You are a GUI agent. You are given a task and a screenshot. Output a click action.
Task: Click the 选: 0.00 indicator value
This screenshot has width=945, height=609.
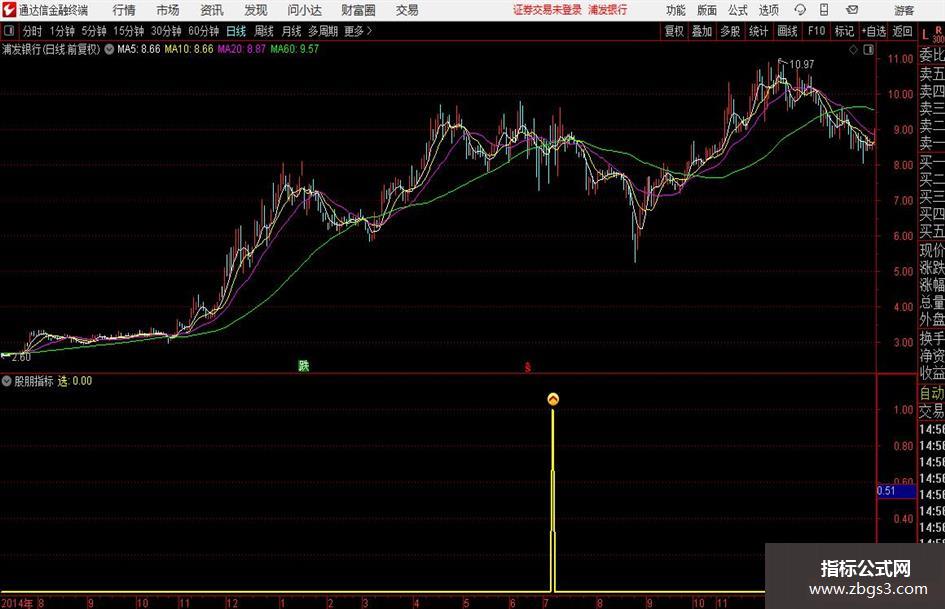[x=75, y=381]
